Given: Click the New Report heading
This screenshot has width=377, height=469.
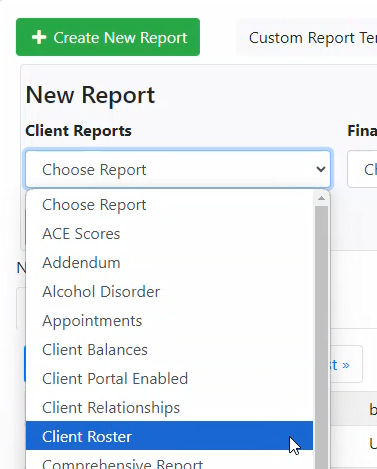Looking at the screenshot, I should pyautogui.click(x=90, y=95).
